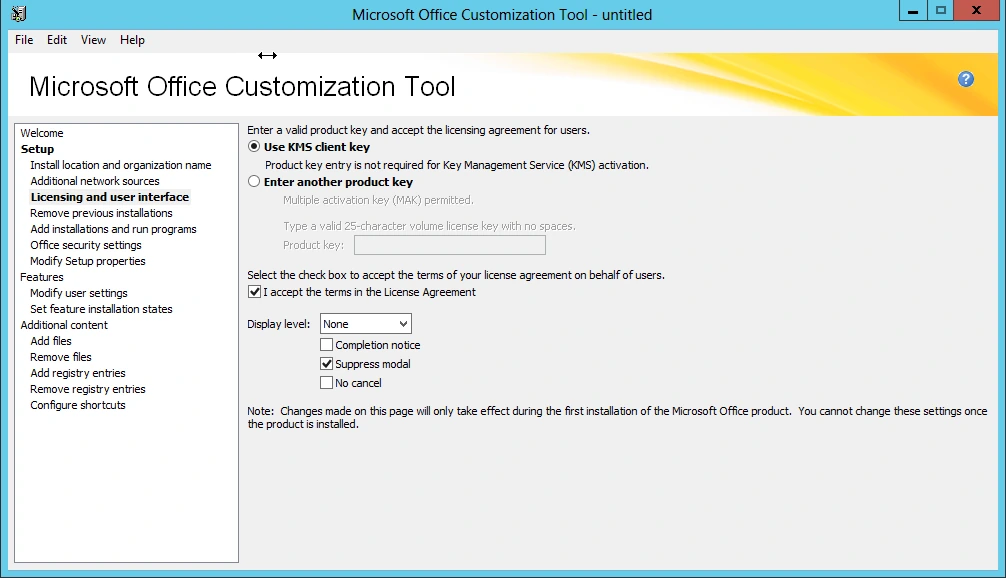Click the Display level label

278,324
